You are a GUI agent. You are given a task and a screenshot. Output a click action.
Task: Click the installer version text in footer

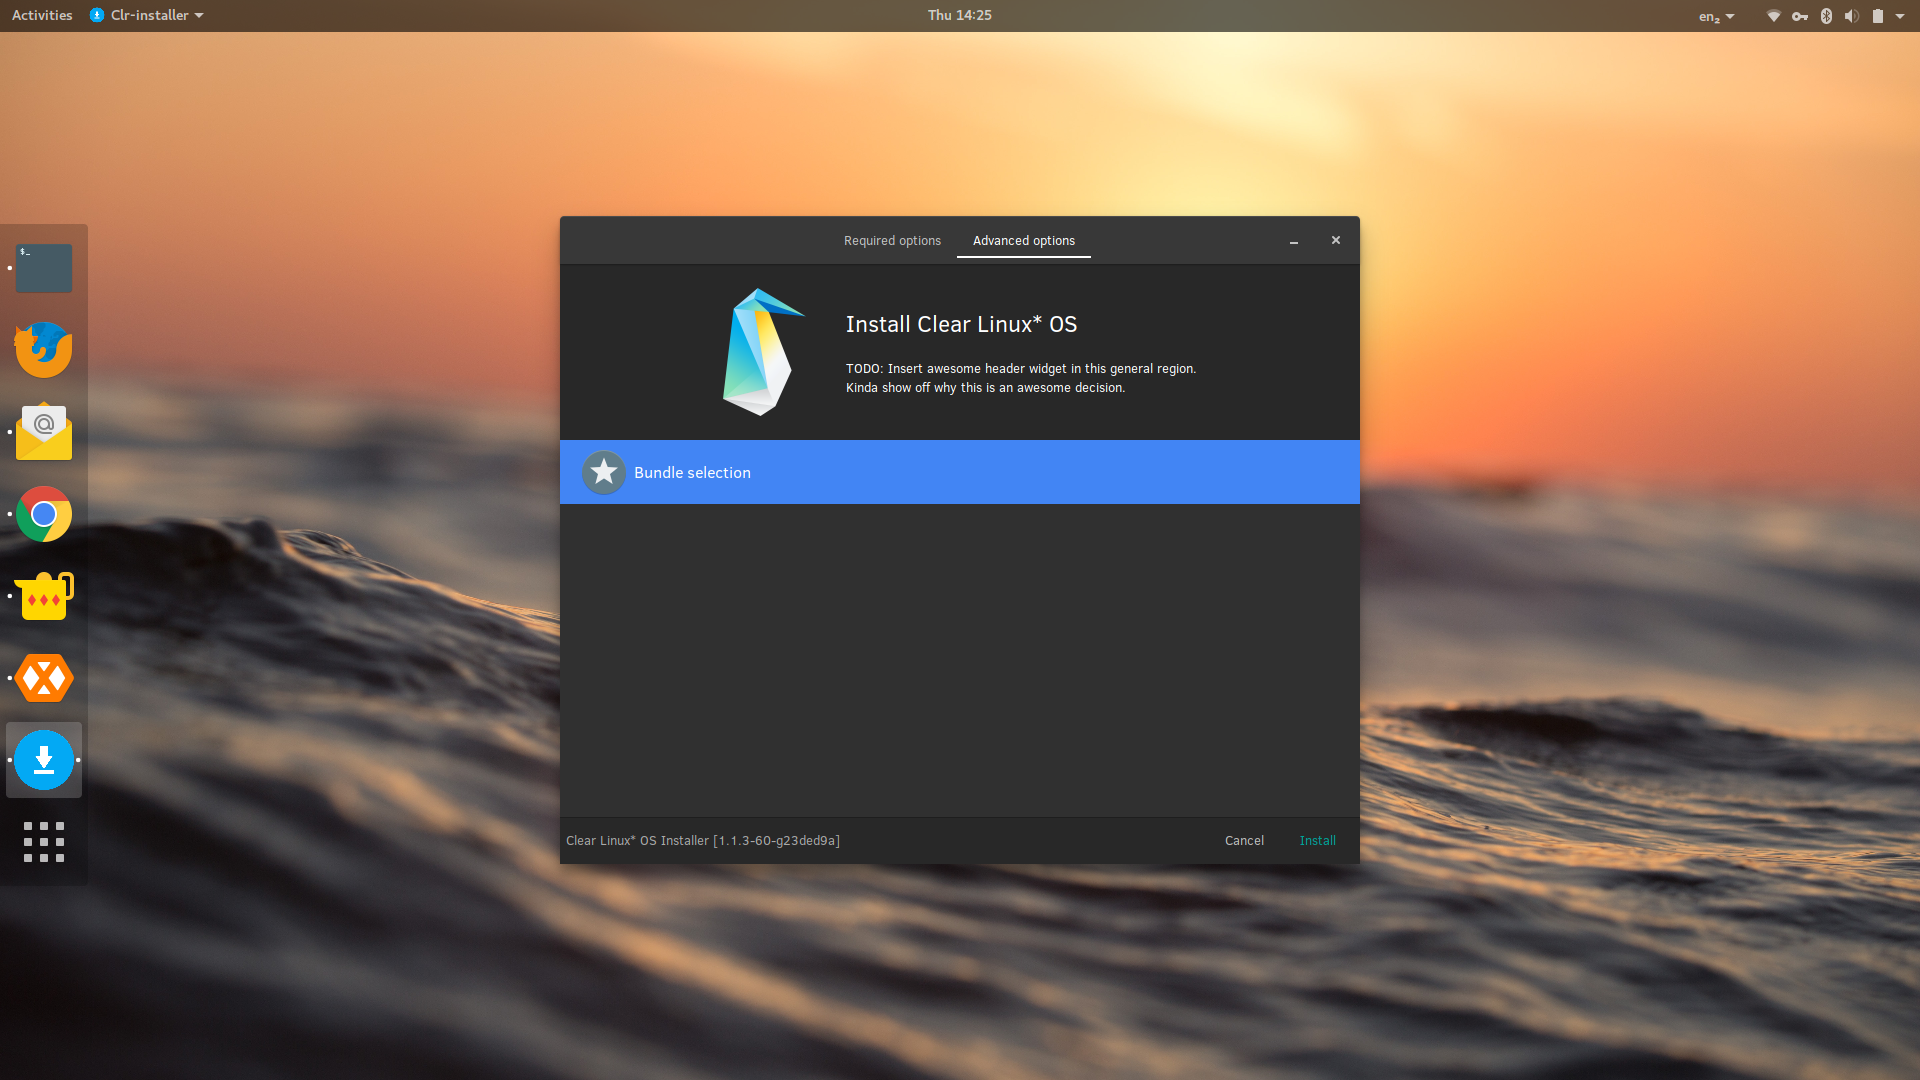(x=703, y=841)
